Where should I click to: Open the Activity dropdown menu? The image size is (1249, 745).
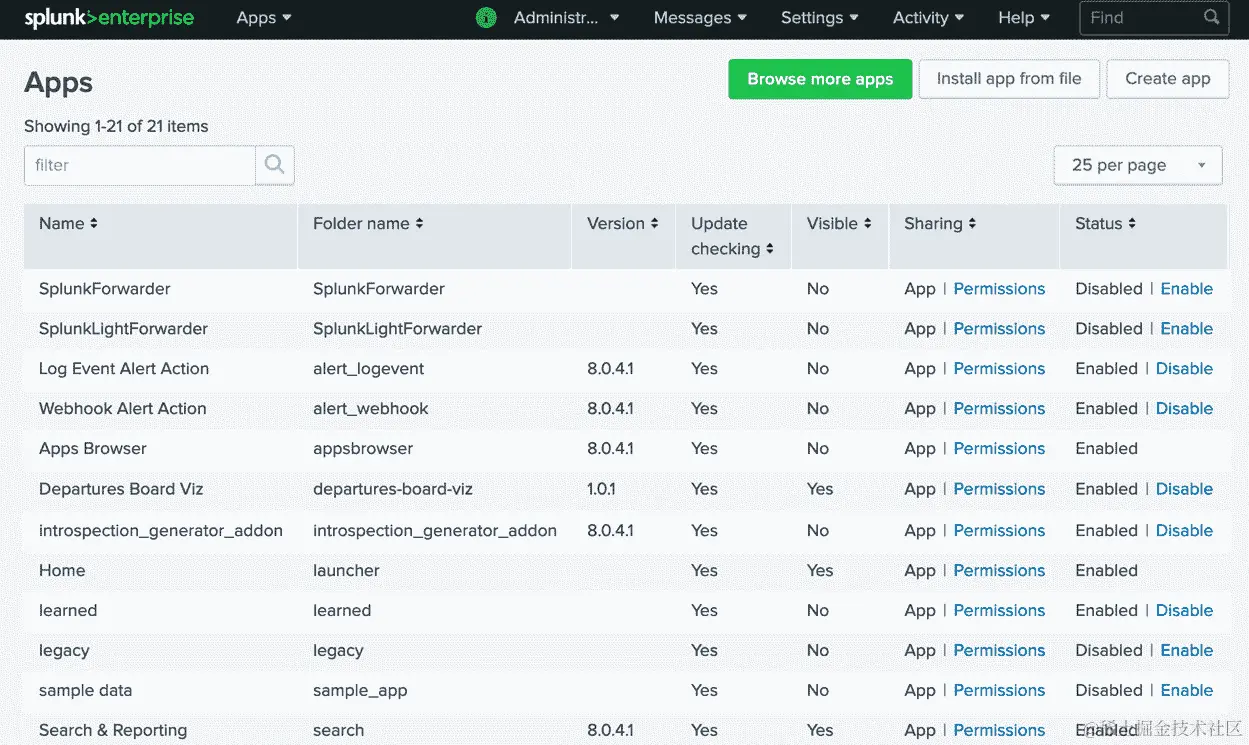click(926, 17)
